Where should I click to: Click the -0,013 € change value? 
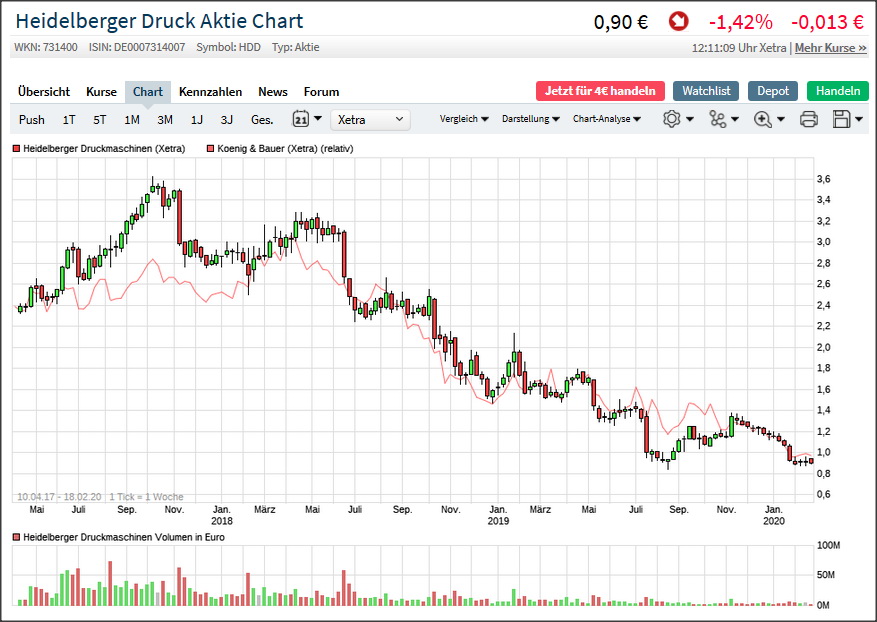coord(827,22)
